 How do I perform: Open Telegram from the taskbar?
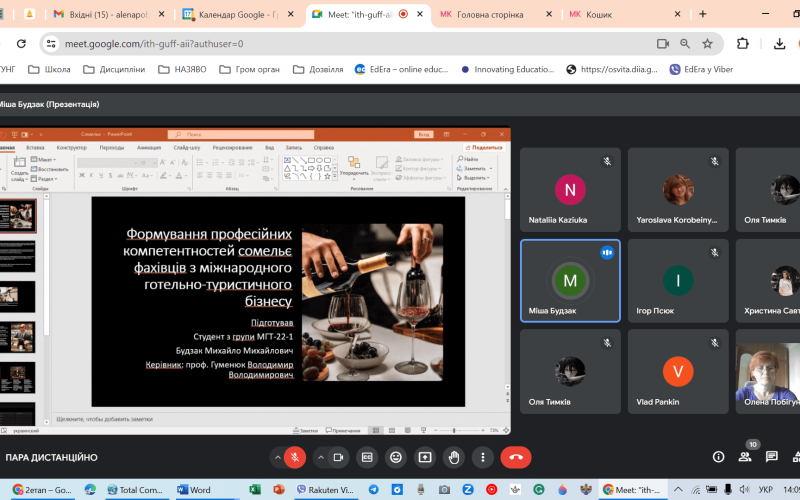373,489
